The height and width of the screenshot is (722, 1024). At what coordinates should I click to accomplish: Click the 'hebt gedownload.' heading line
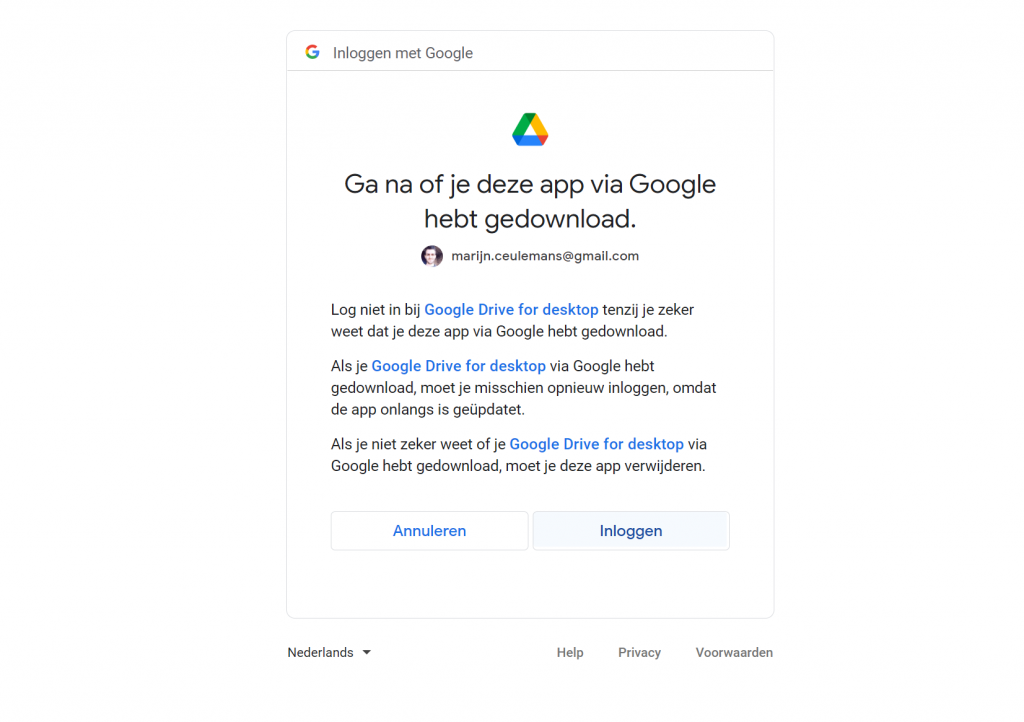pyautogui.click(x=530, y=219)
